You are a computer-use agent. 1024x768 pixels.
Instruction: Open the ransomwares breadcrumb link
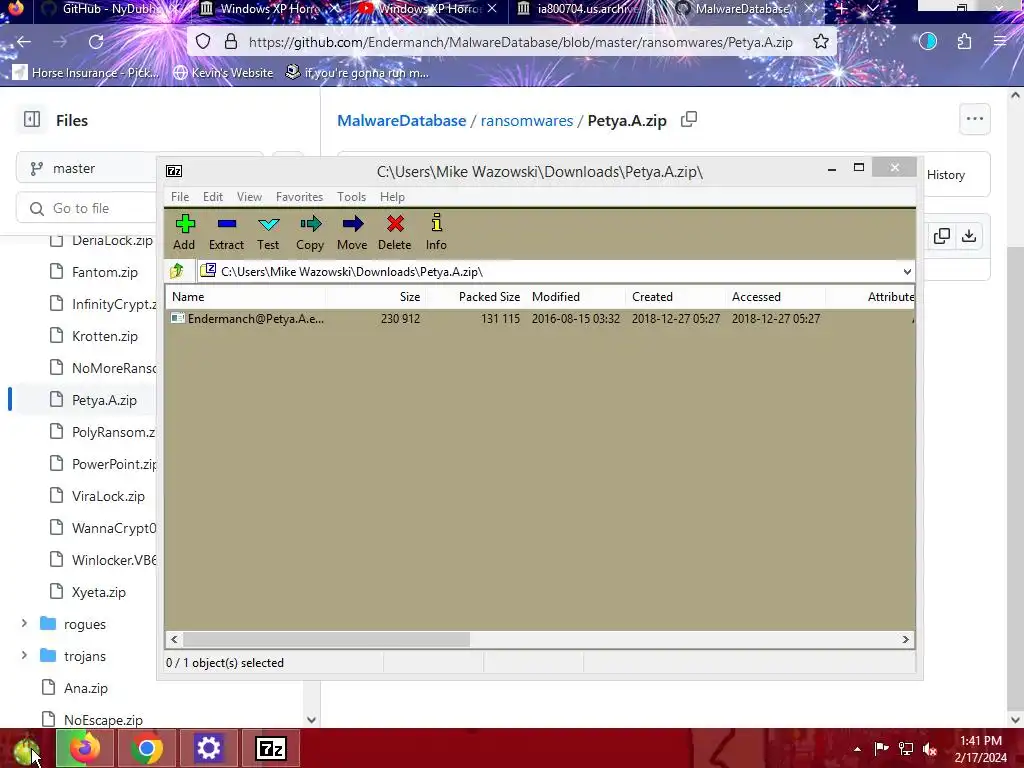point(527,121)
